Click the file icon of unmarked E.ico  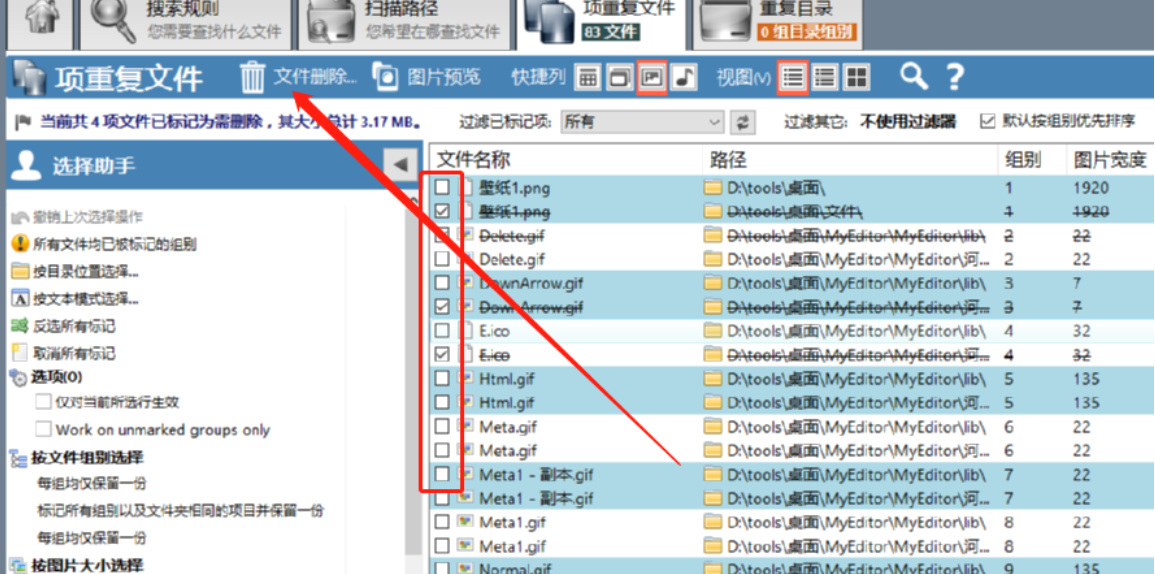(x=466, y=331)
